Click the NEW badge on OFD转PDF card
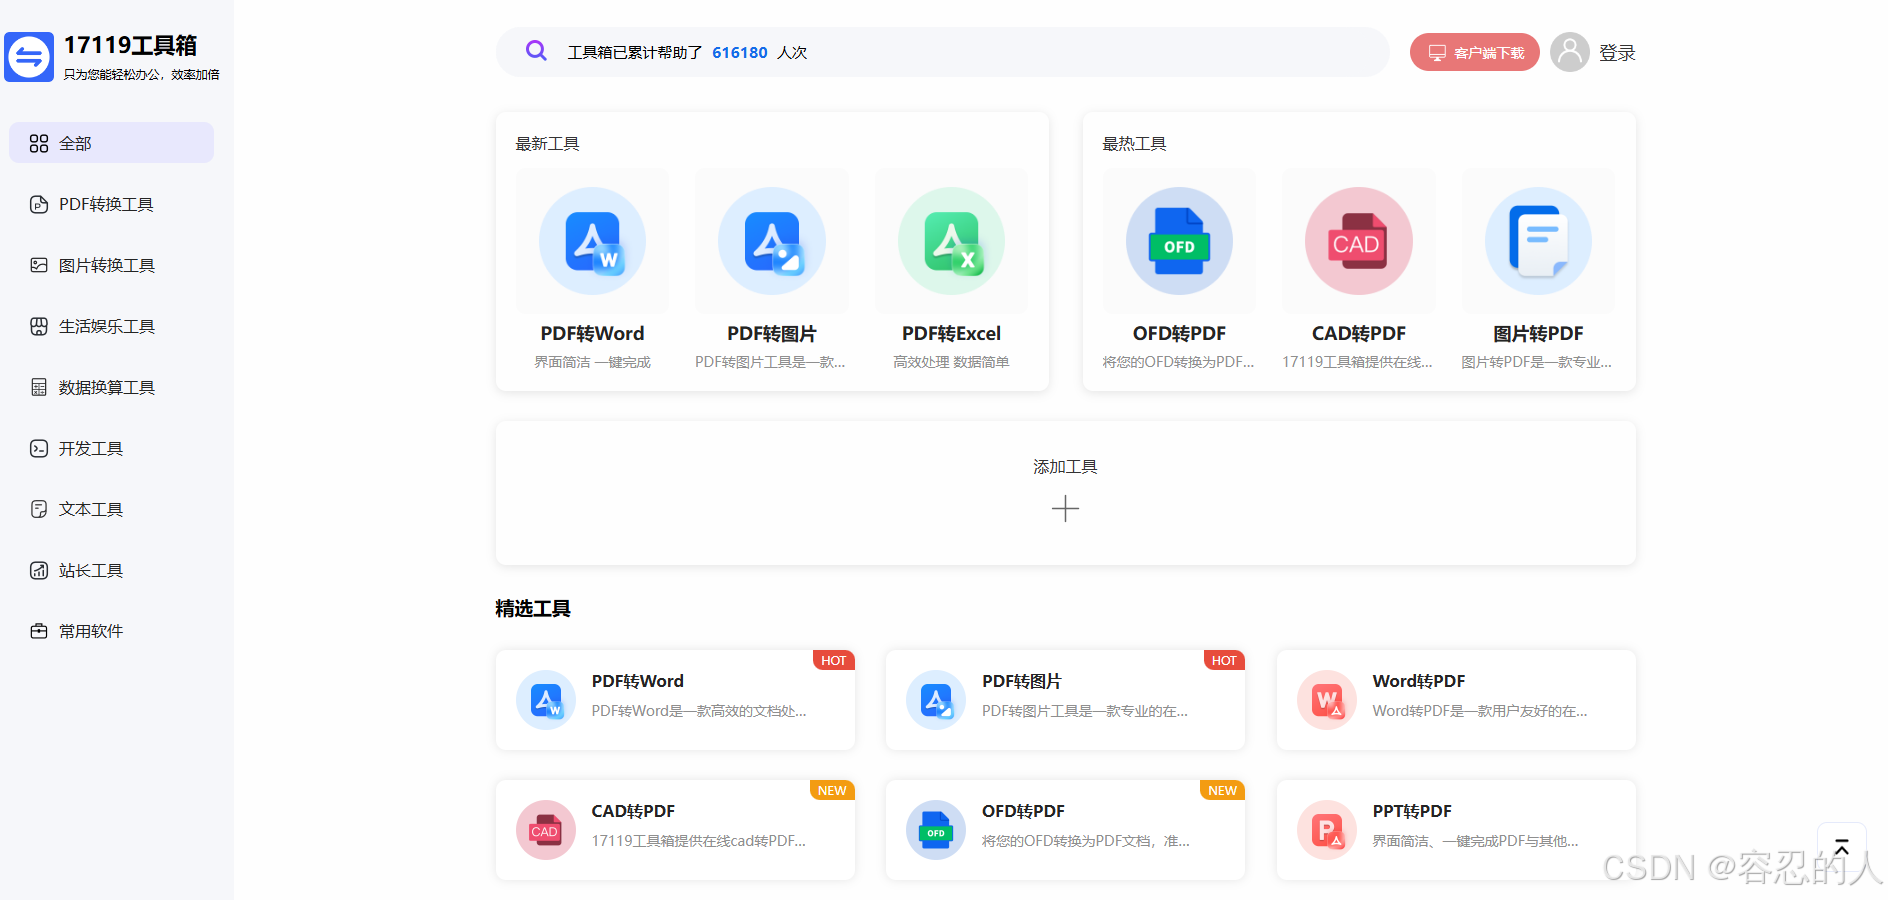Image resolution: width=1888 pixels, height=900 pixels. [x=1222, y=790]
